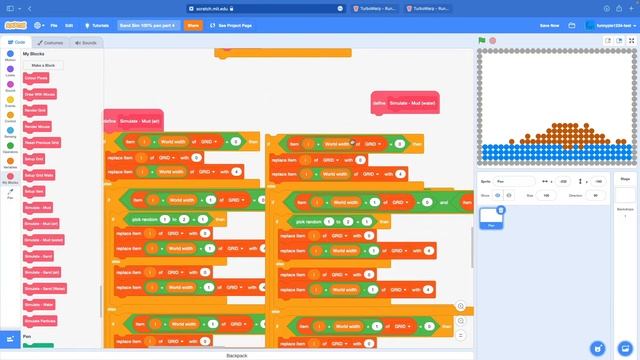This screenshot has width=640, height=360.
Task: Select the Events blocks category
Action: [10, 102]
